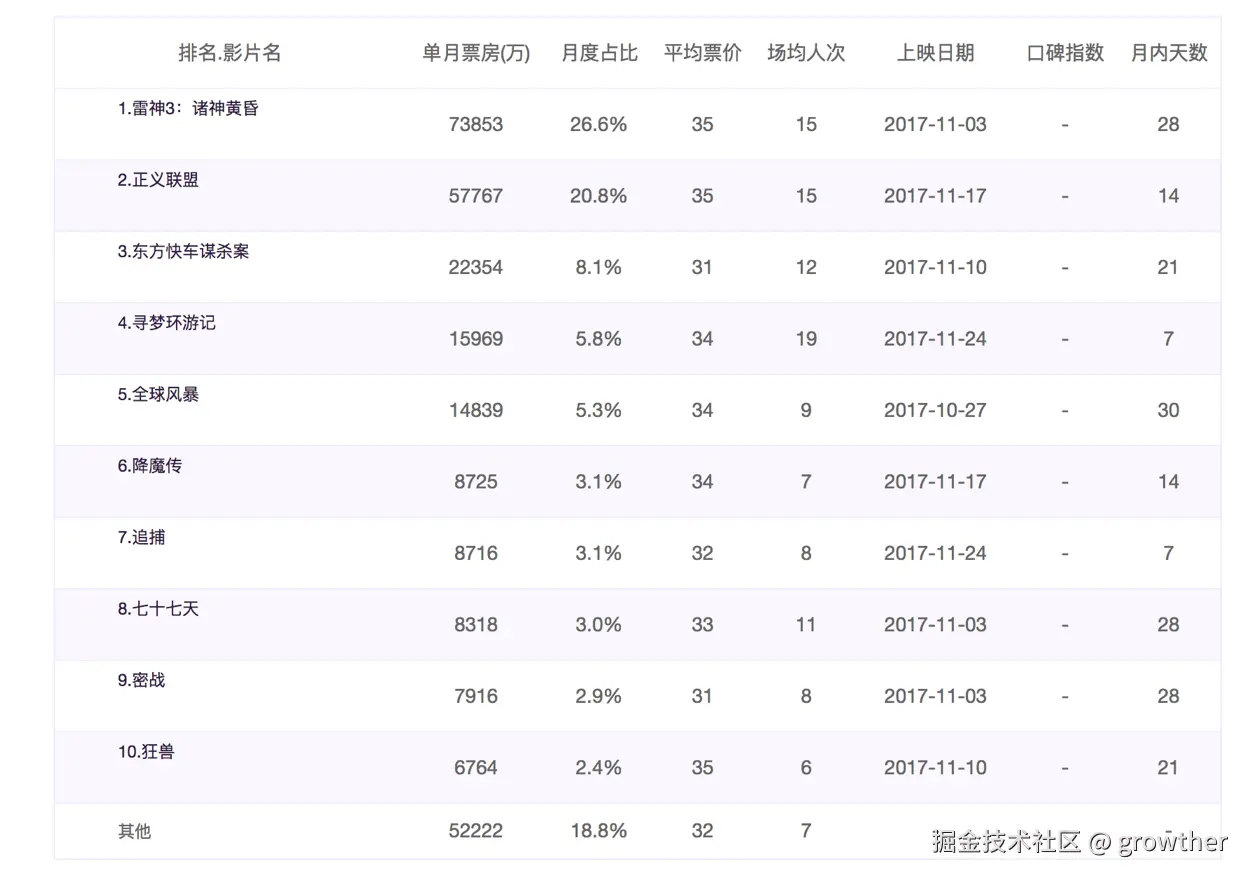Click 场均人次 value 11 for 七十七天

(806, 625)
